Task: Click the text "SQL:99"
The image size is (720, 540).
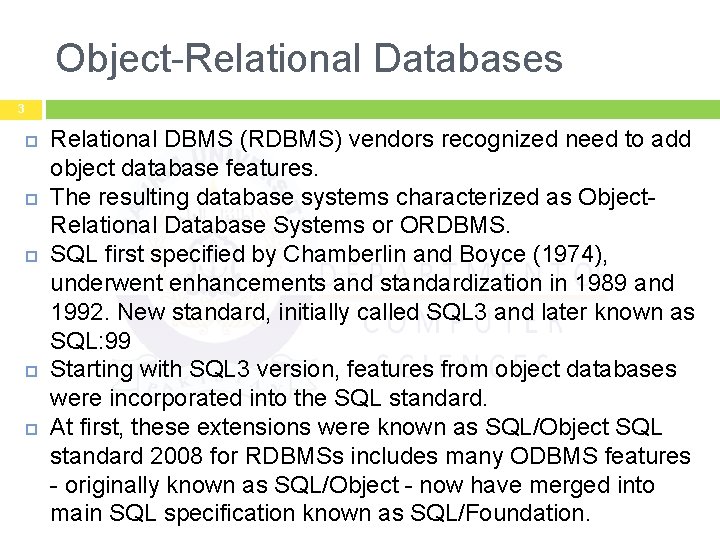Action: click(x=90, y=341)
